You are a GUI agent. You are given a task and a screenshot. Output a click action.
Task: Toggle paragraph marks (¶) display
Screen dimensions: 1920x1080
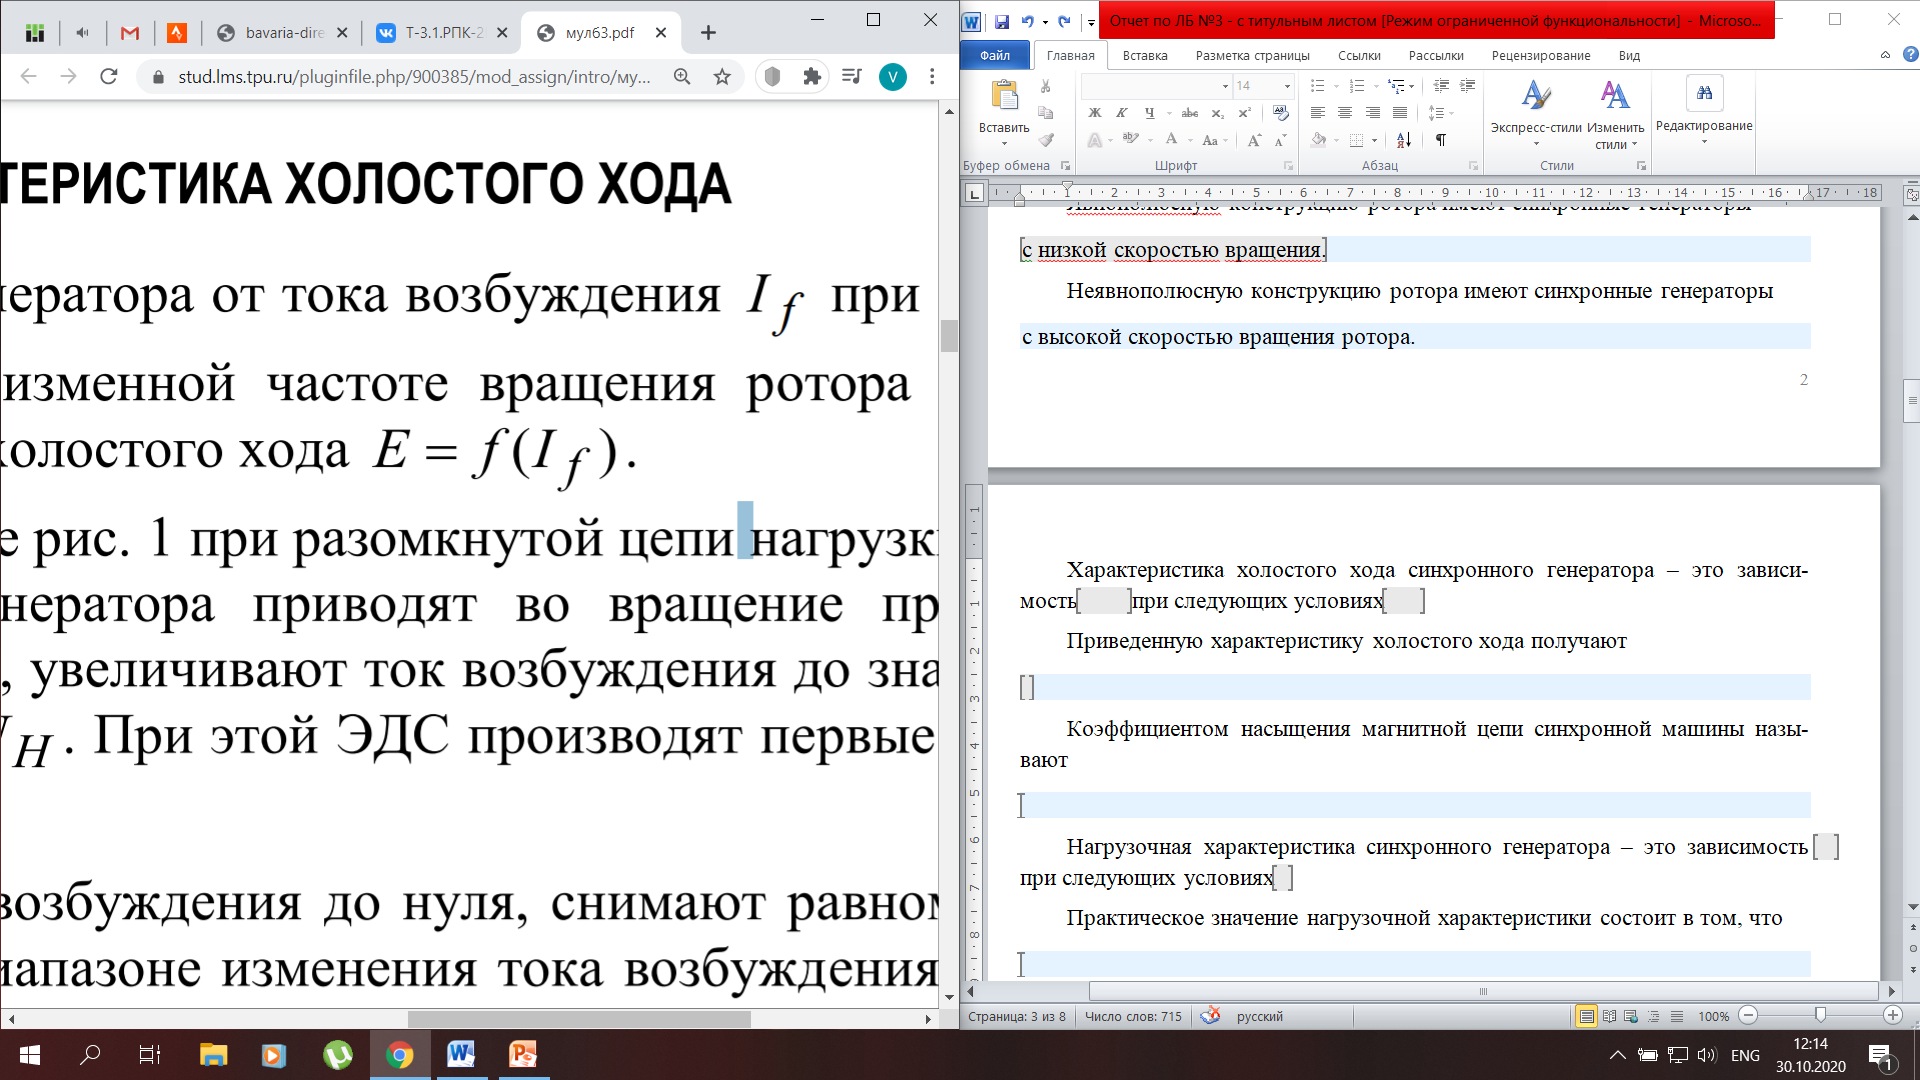[1441, 140]
